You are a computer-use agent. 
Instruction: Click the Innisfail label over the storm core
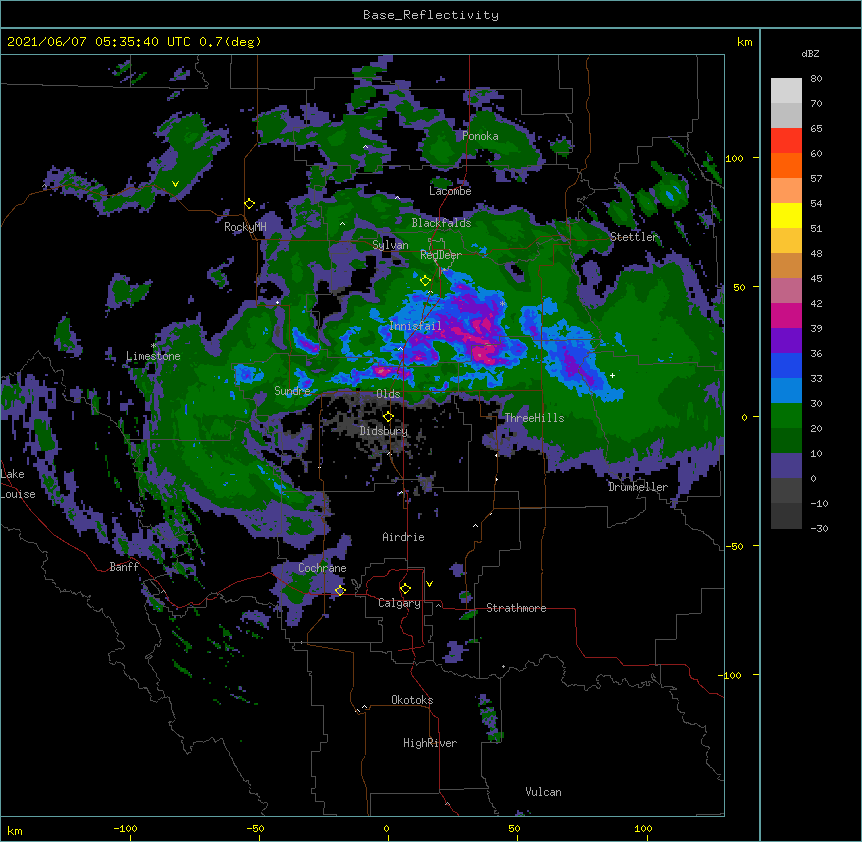[415, 326]
